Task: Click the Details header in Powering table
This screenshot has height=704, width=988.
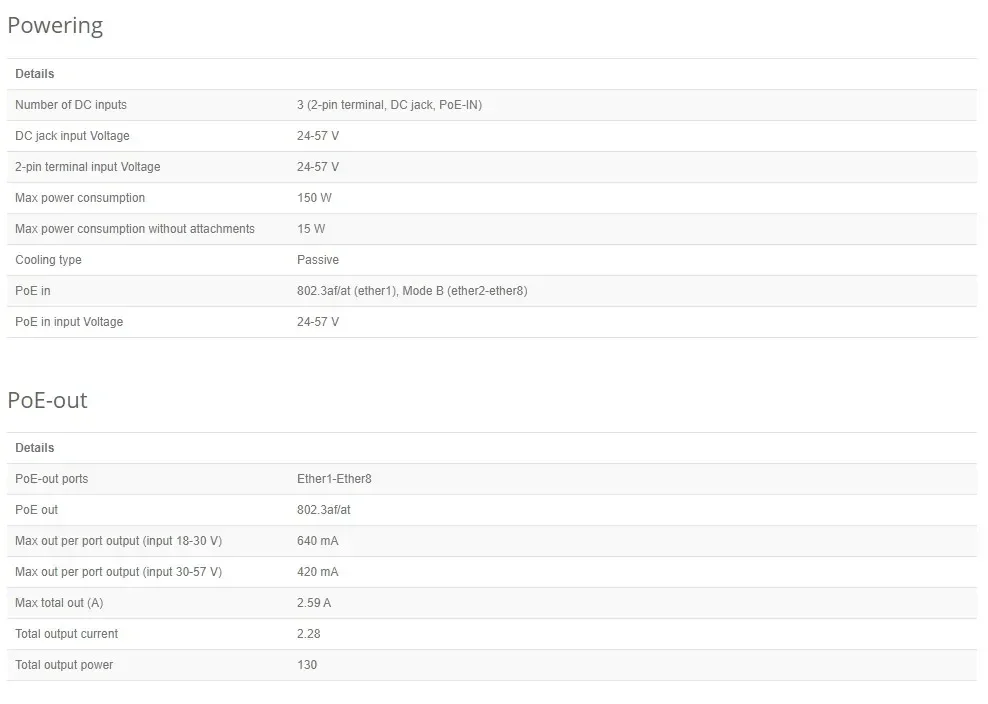Action: (35, 74)
